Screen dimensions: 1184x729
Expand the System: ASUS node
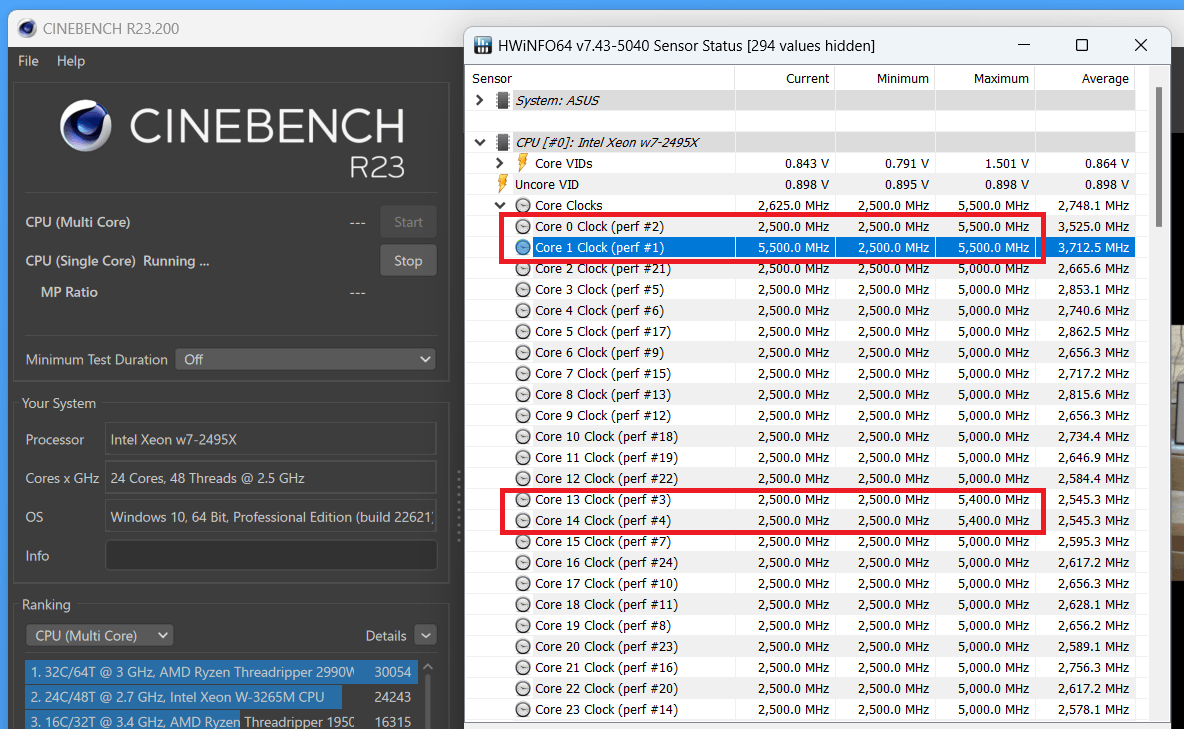tap(479, 100)
